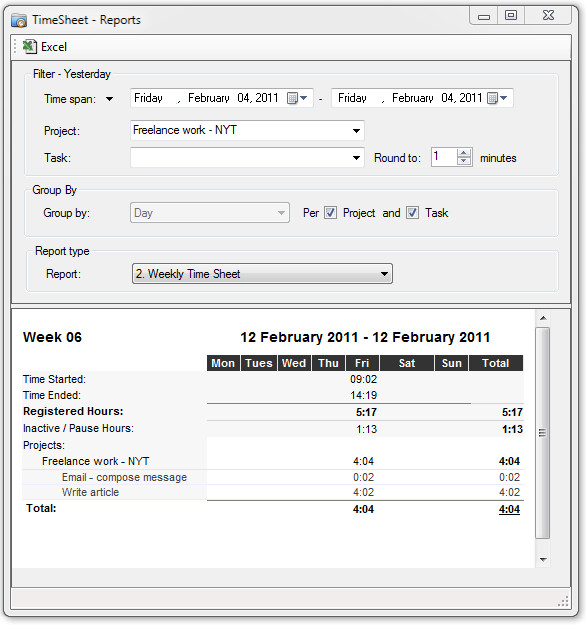Click the Inactive hours total 1:13 in Total column
This screenshot has height=625, width=586.
click(x=512, y=429)
